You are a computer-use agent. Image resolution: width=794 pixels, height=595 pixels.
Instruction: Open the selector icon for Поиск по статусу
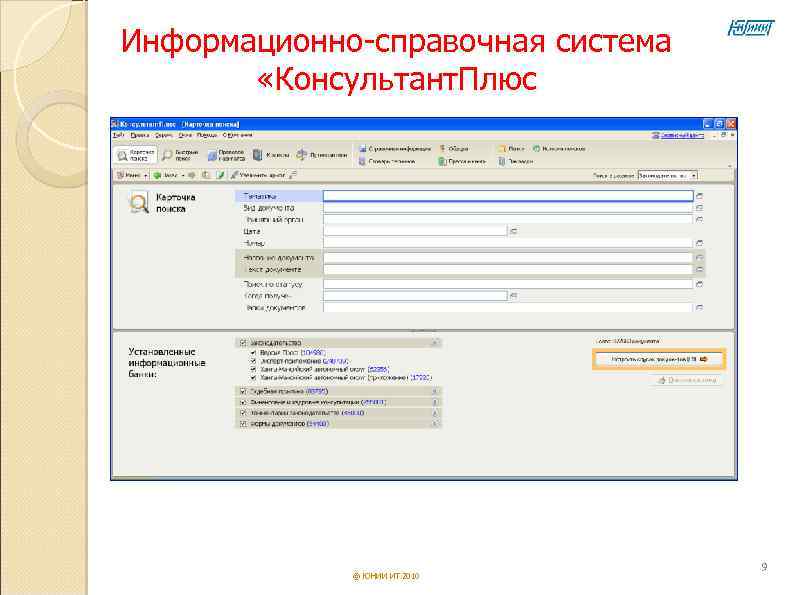tap(700, 285)
